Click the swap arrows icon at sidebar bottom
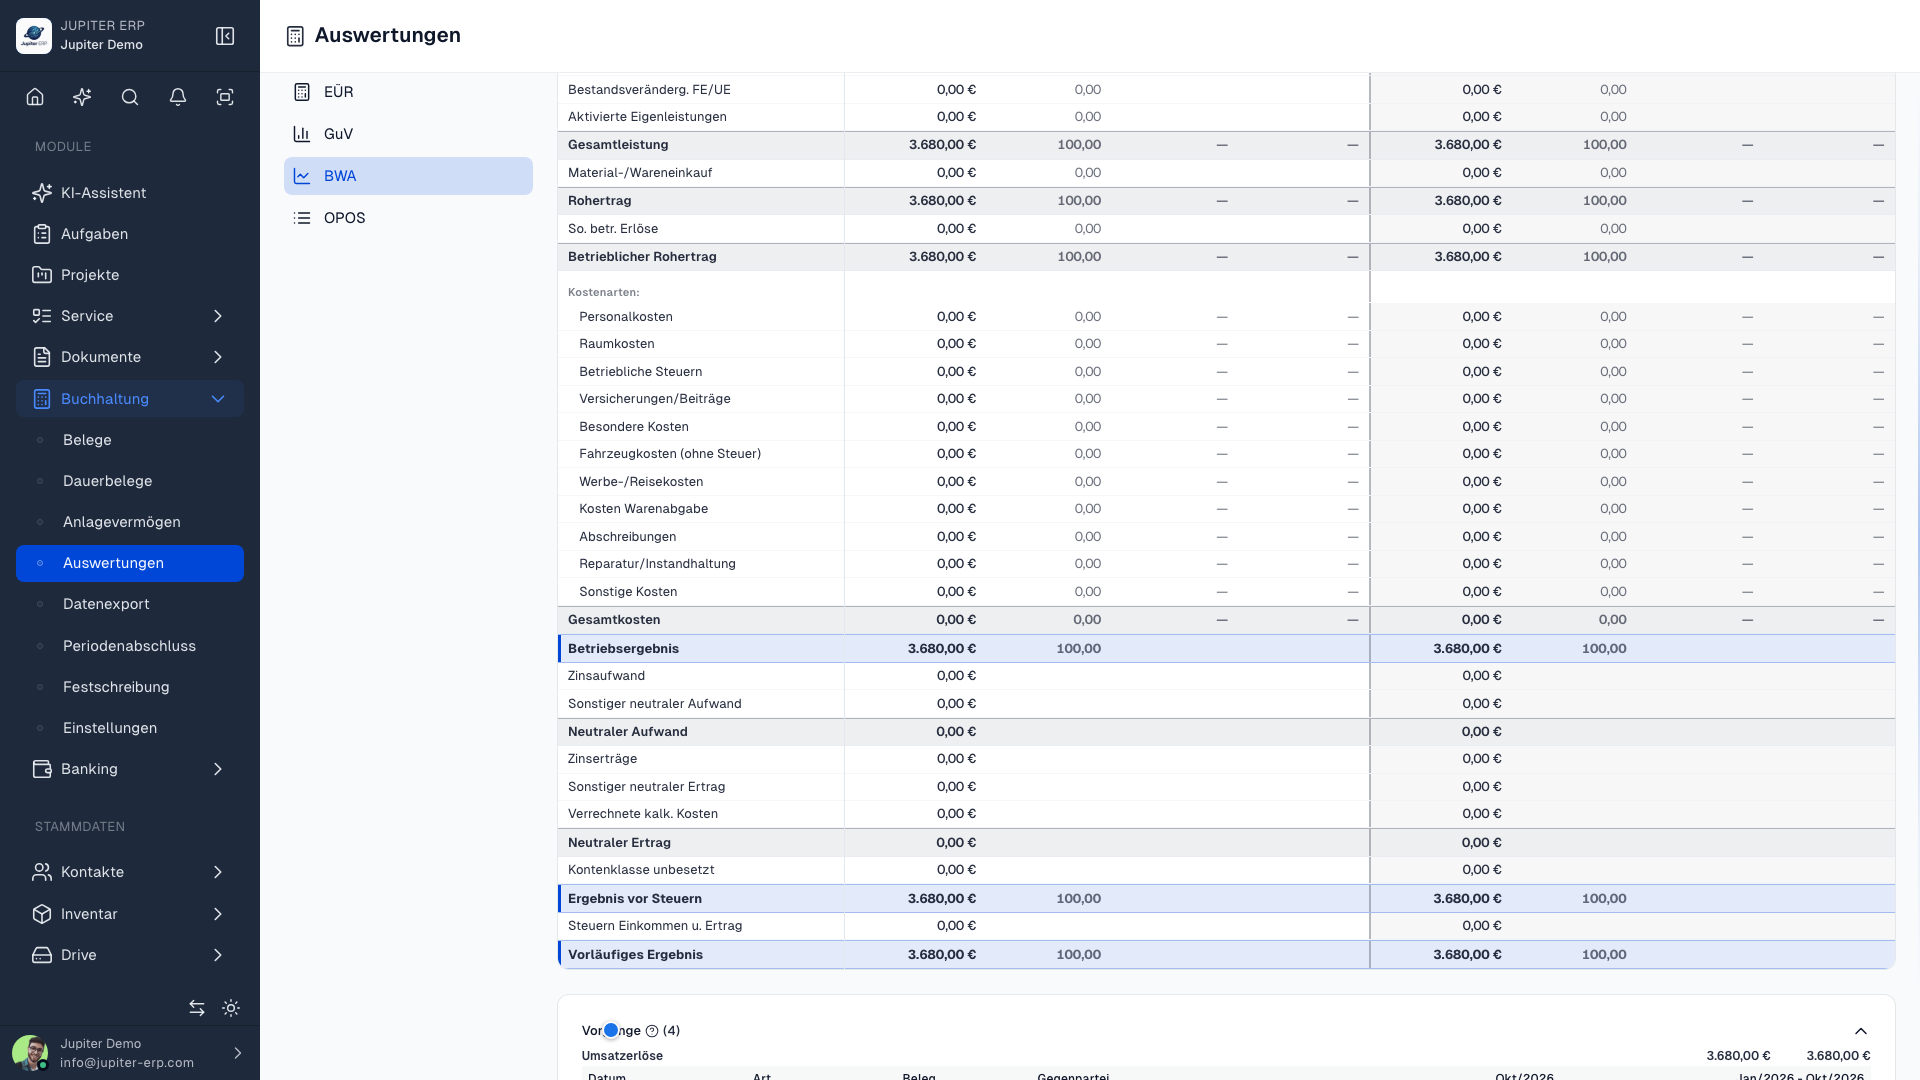The width and height of the screenshot is (1920, 1080). tap(197, 1008)
